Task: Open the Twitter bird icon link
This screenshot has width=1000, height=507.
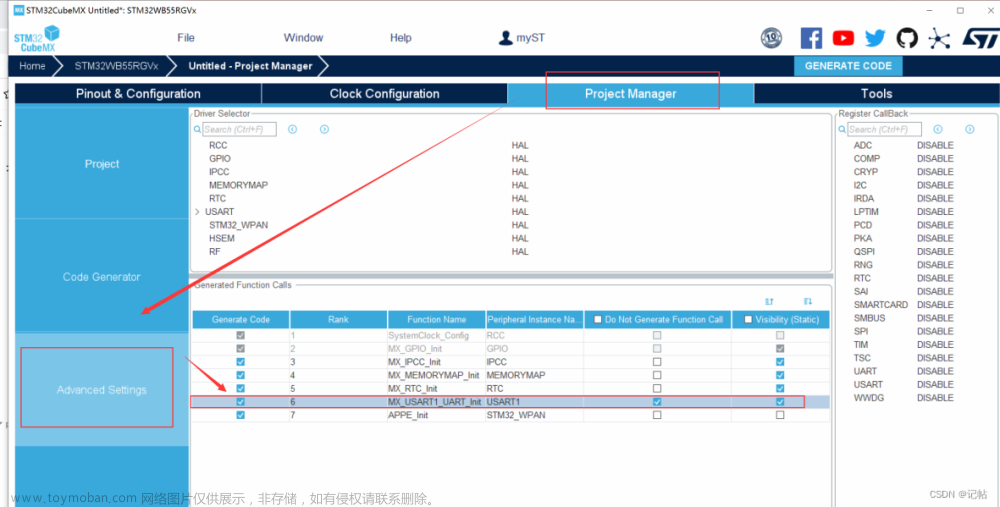Action: coord(875,38)
